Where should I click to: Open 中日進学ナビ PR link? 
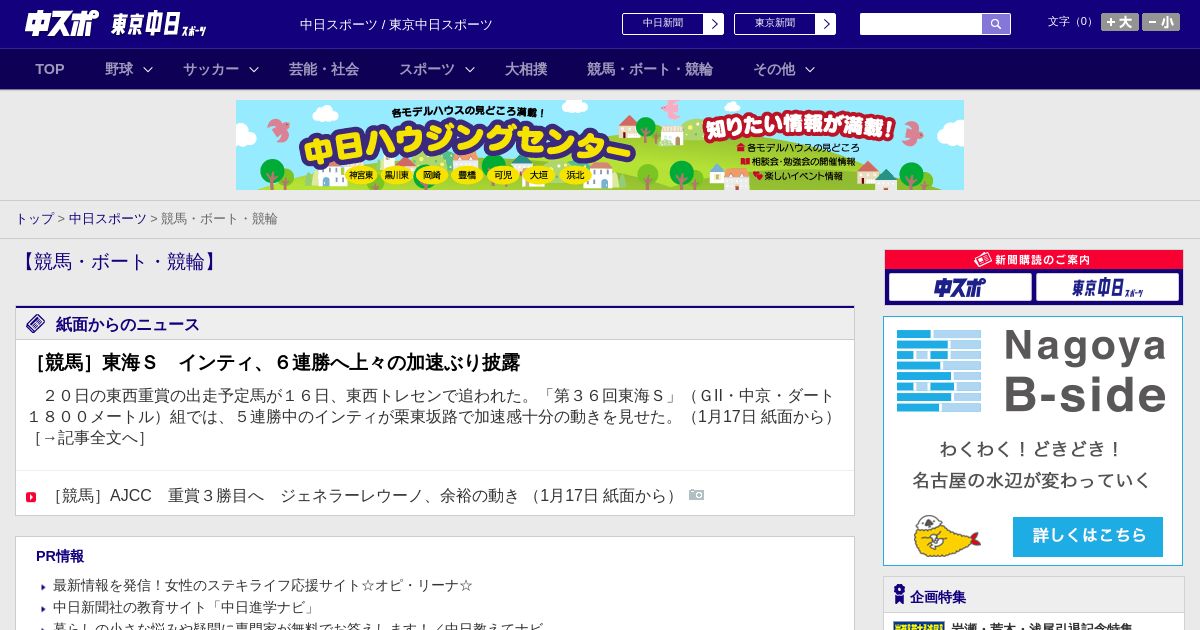point(186,607)
